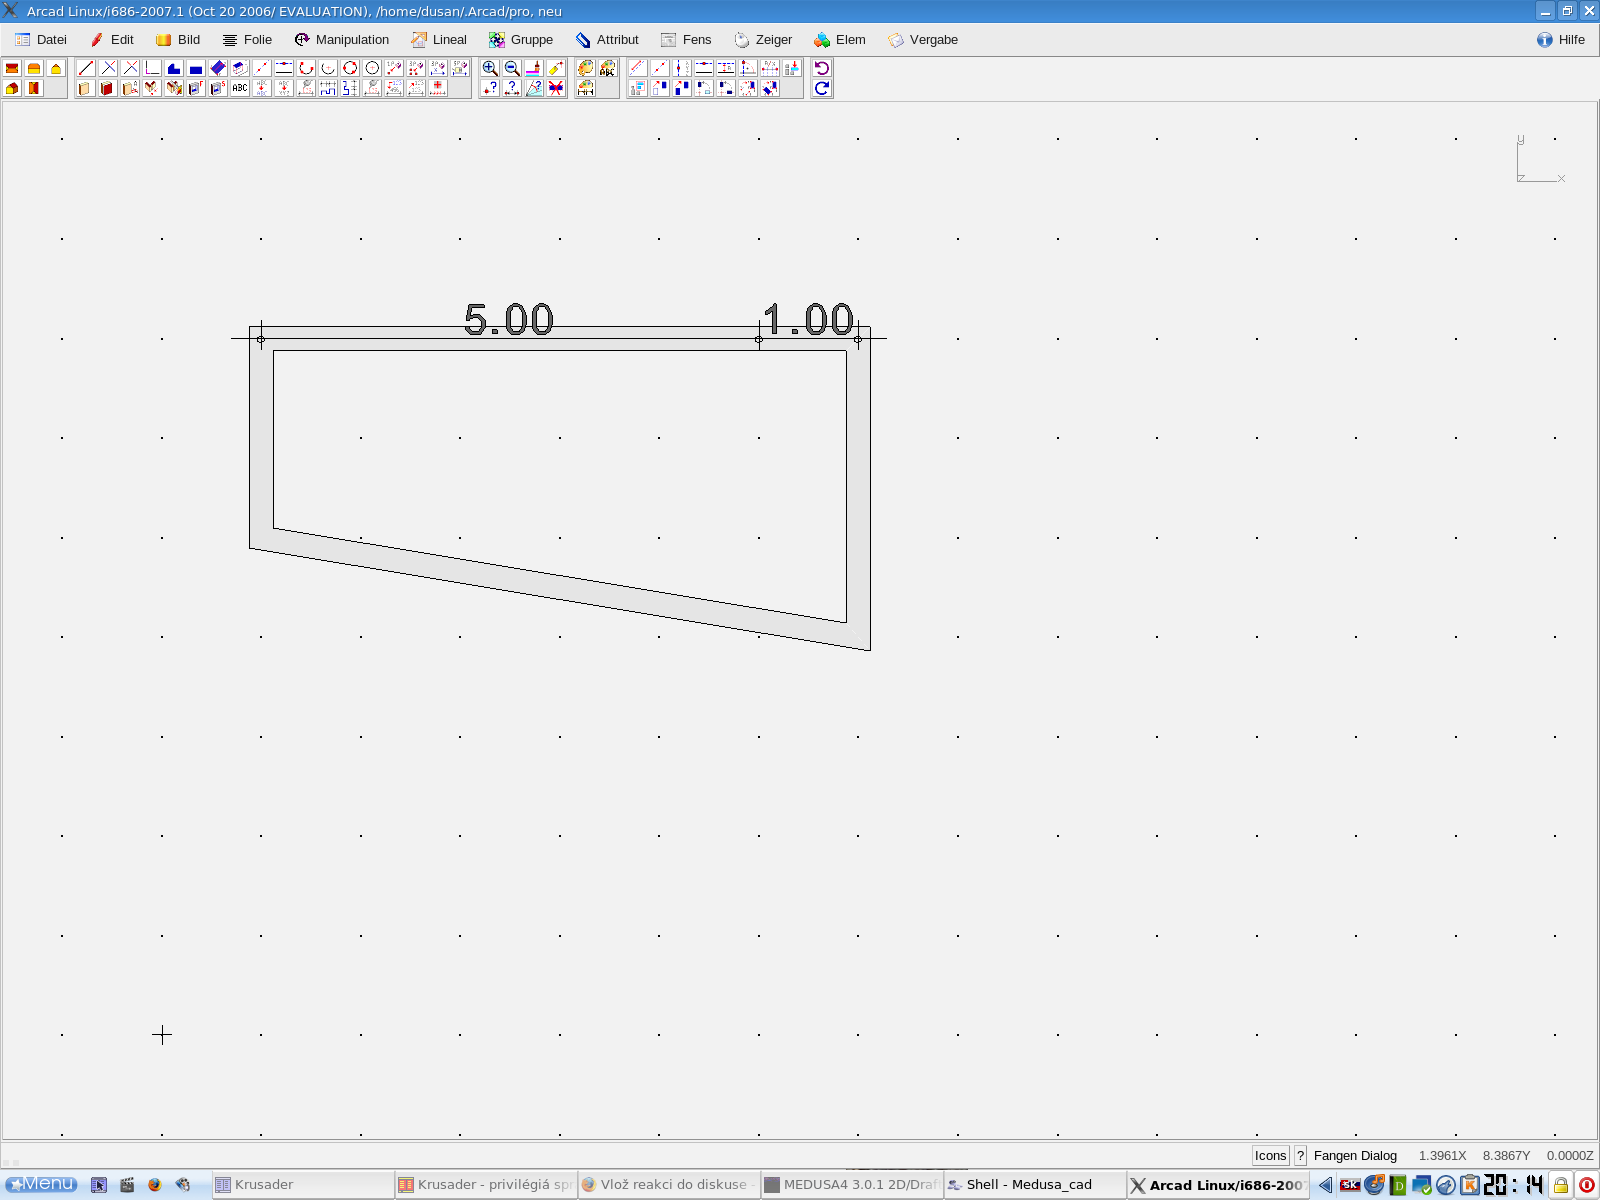The height and width of the screenshot is (1200, 1600).
Task: Choose the three-point arc tool
Action: pyautogui.click(x=306, y=68)
